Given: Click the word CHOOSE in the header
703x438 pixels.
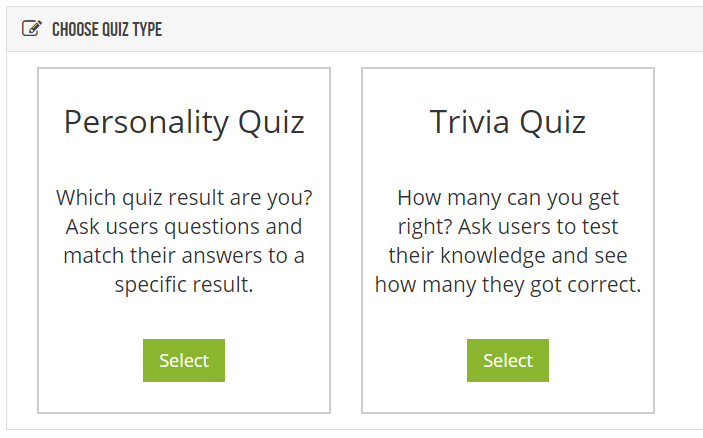Looking at the screenshot, I should tap(75, 30).
